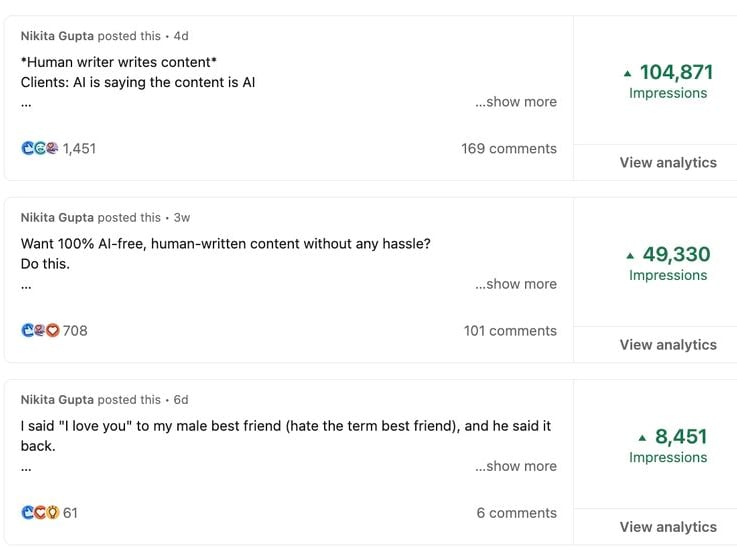
Task: Open the post starting 'Want 100% AI-free'
Action: (x=226, y=253)
